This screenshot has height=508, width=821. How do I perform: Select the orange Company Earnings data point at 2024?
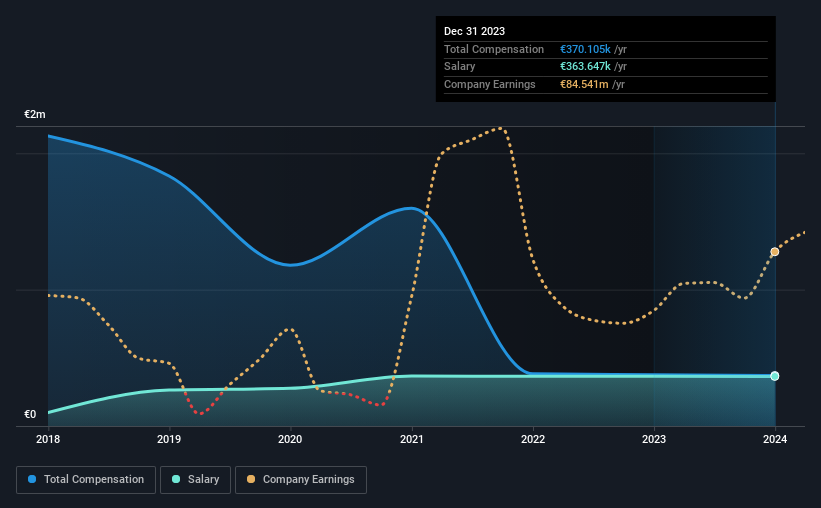pyautogui.click(x=775, y=252)
